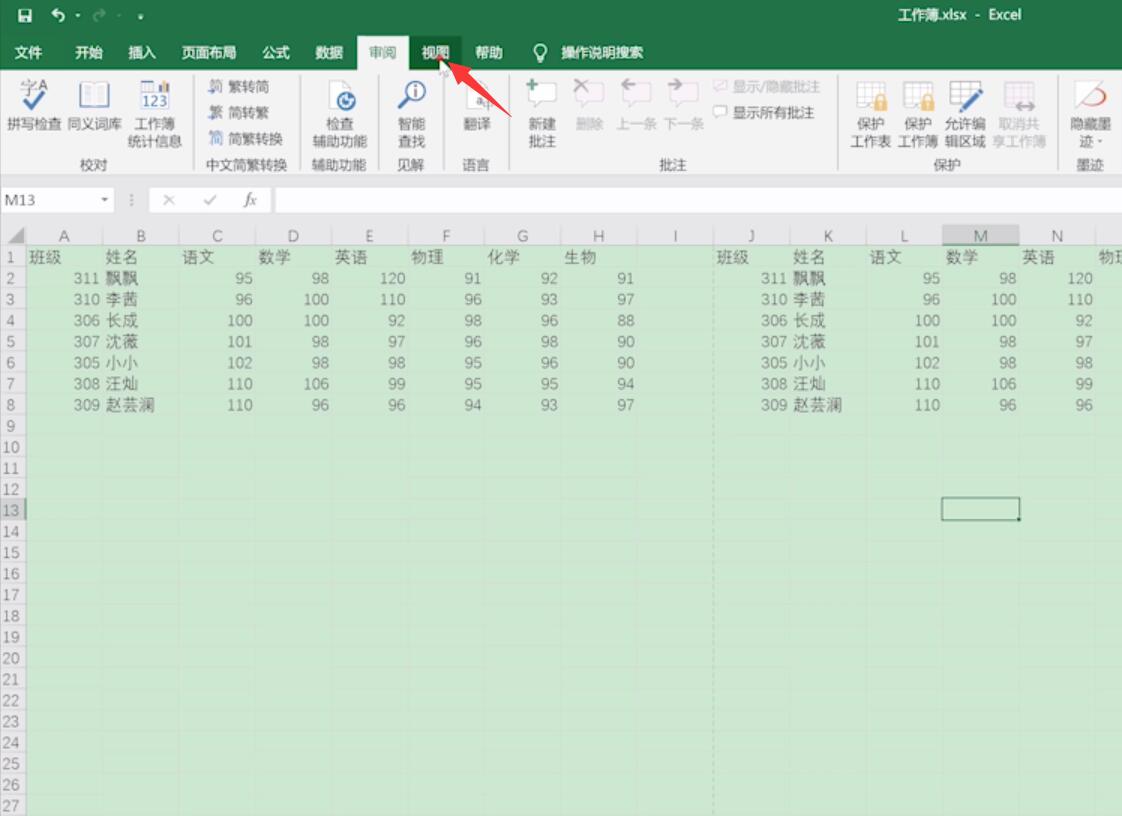Select the 审阅 ribbon tab
The height and width of the screenshot is (816, 1122).
[383, 52]
